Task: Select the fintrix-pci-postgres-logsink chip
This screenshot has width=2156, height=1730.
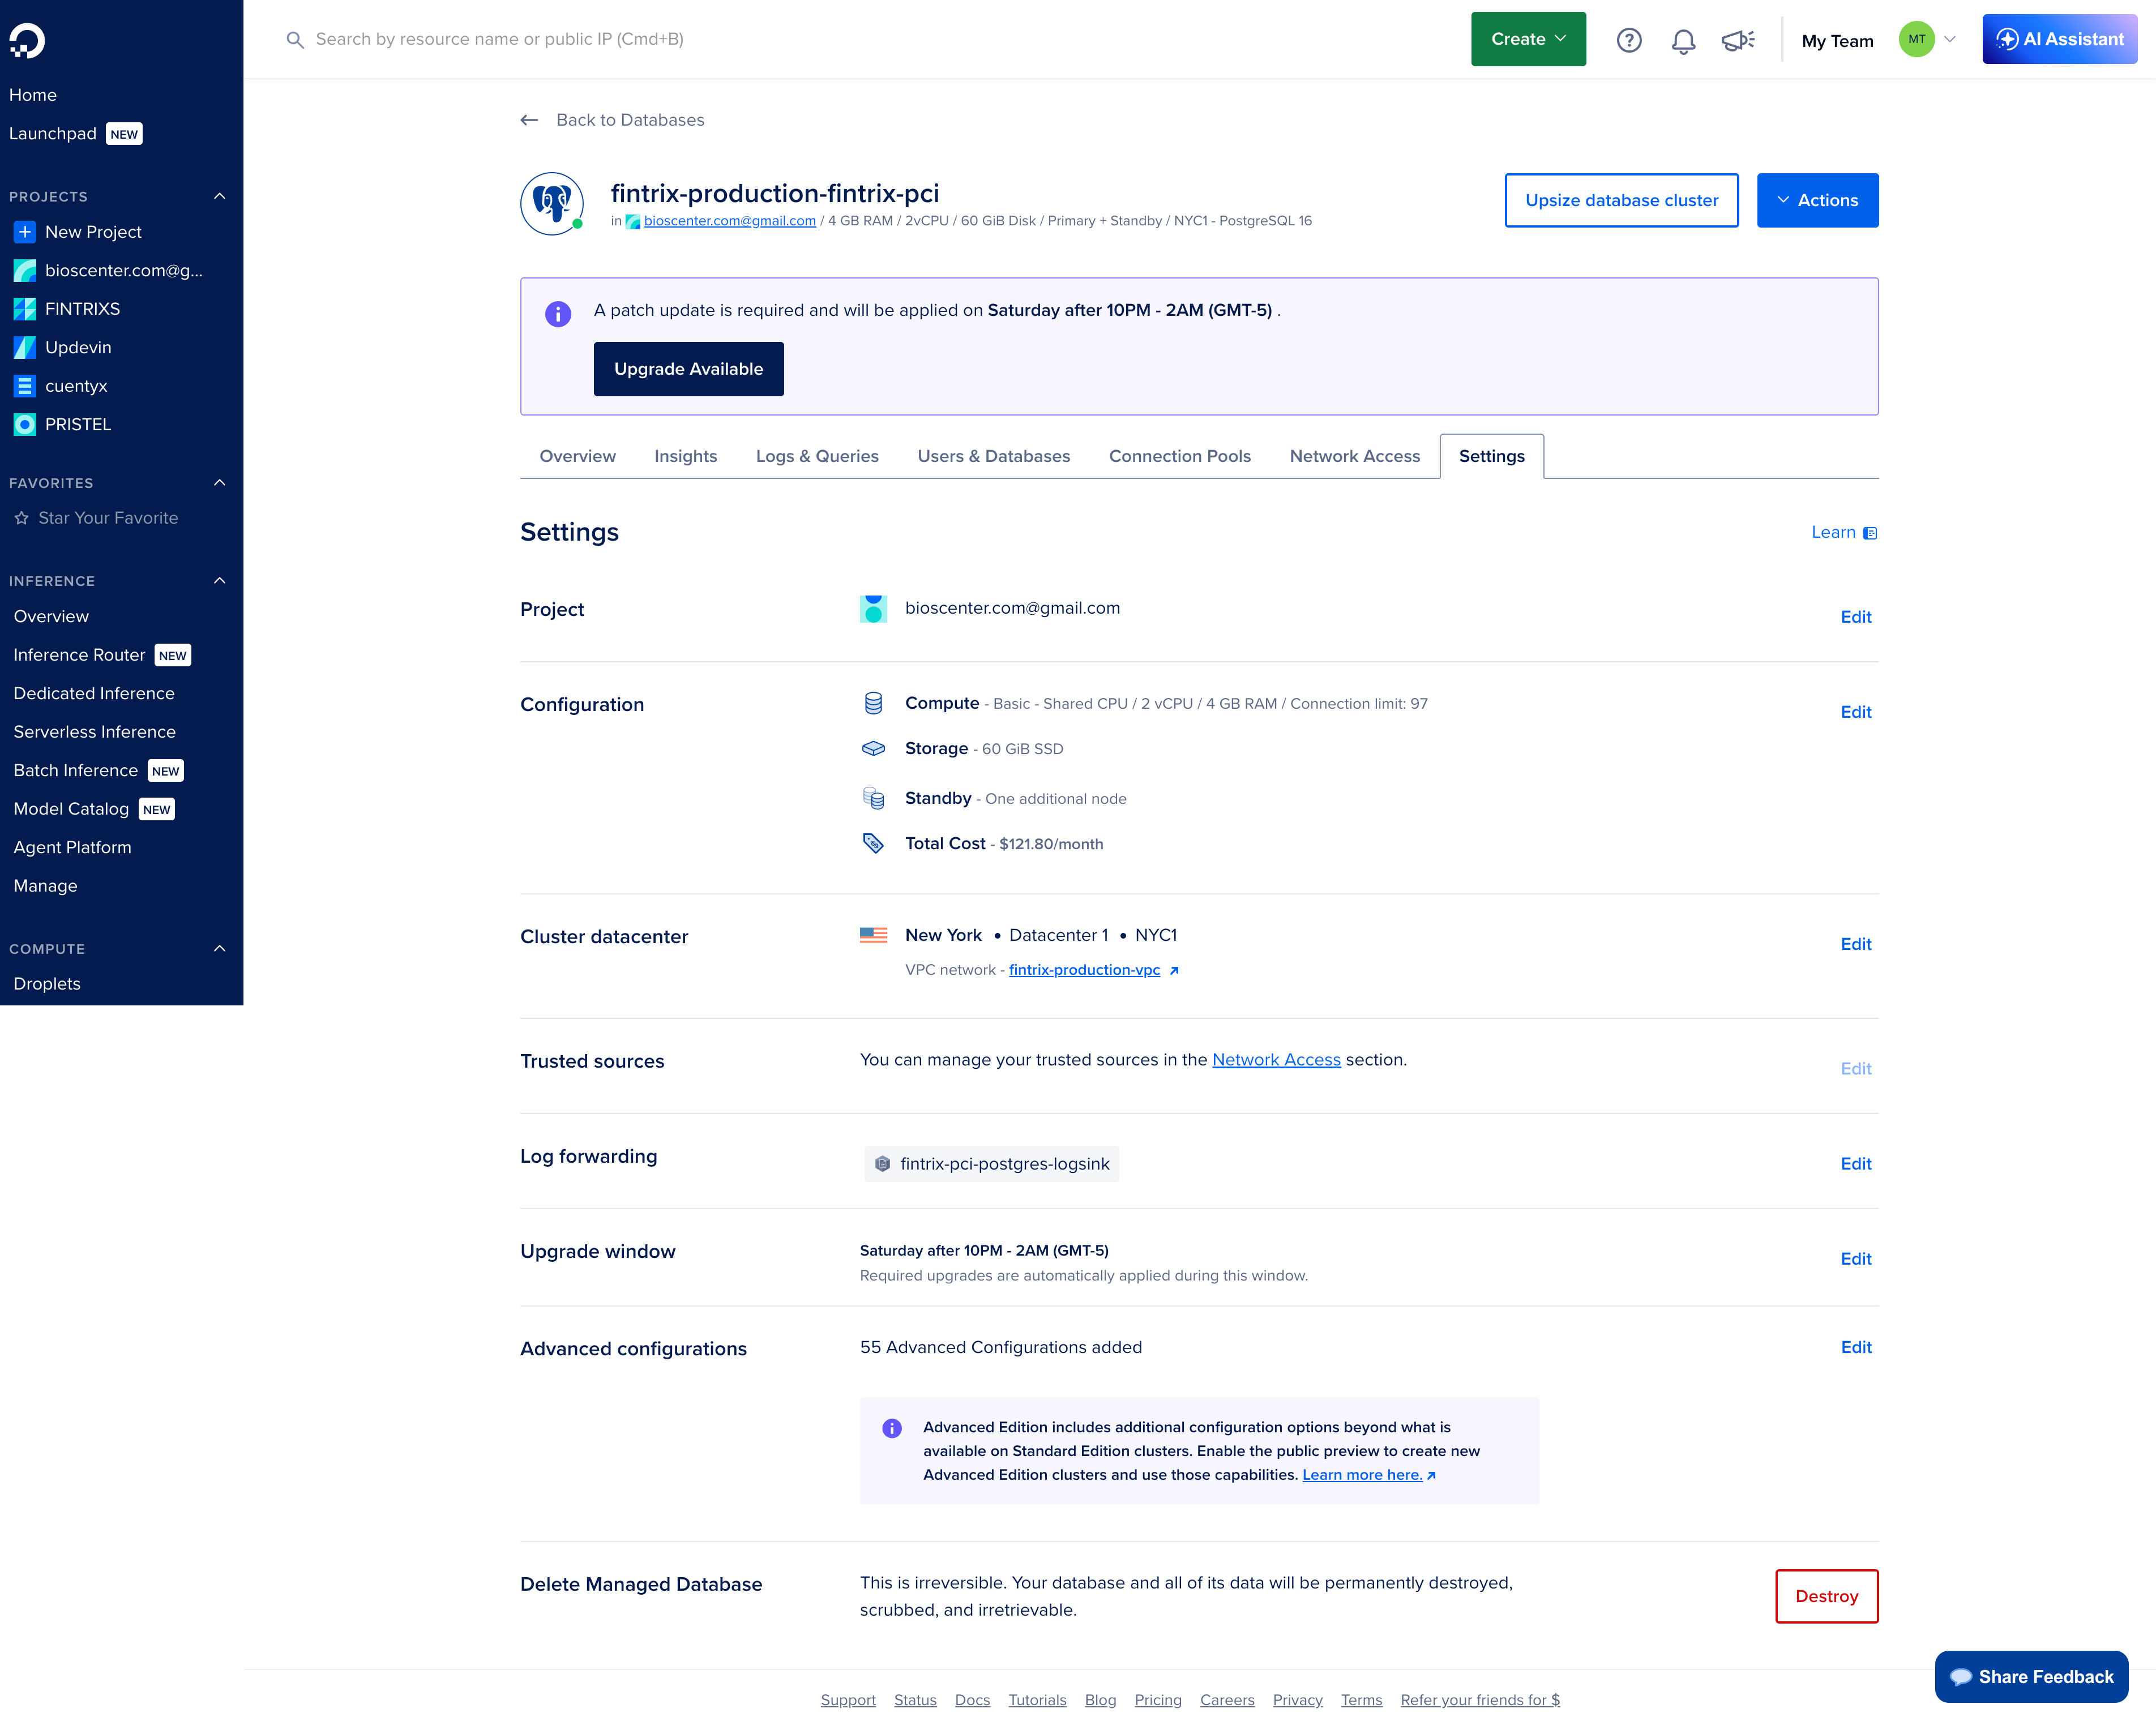Action: (991, 1164)
